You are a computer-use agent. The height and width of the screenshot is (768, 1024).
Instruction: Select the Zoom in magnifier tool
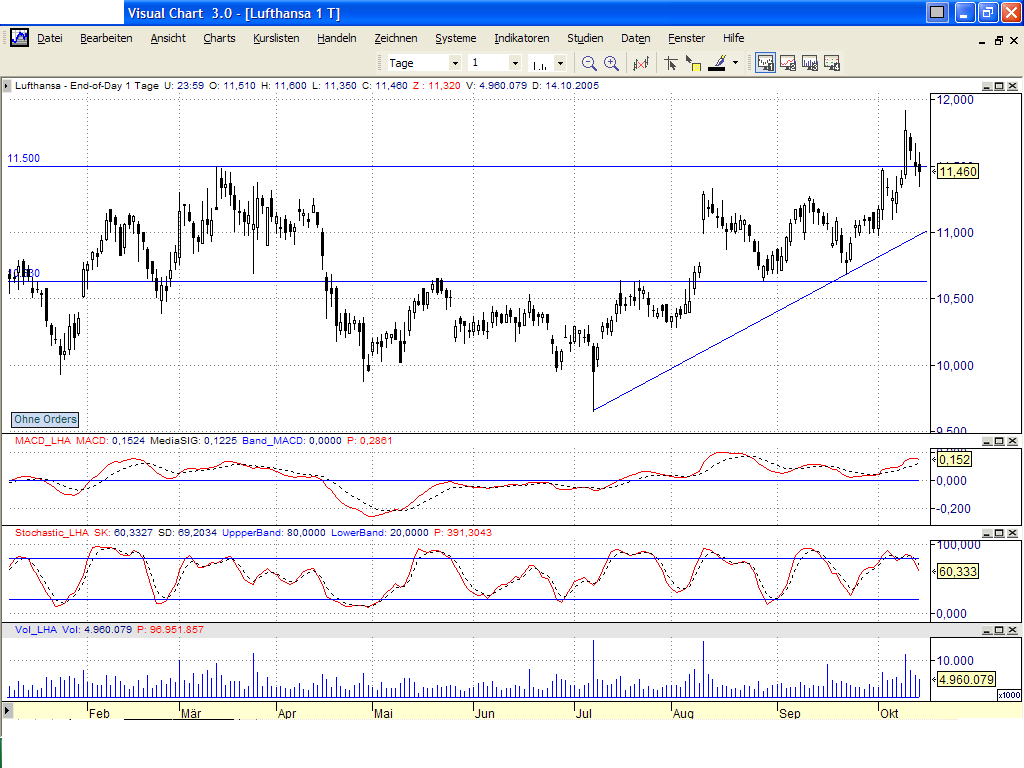click(x=610, y=62)
